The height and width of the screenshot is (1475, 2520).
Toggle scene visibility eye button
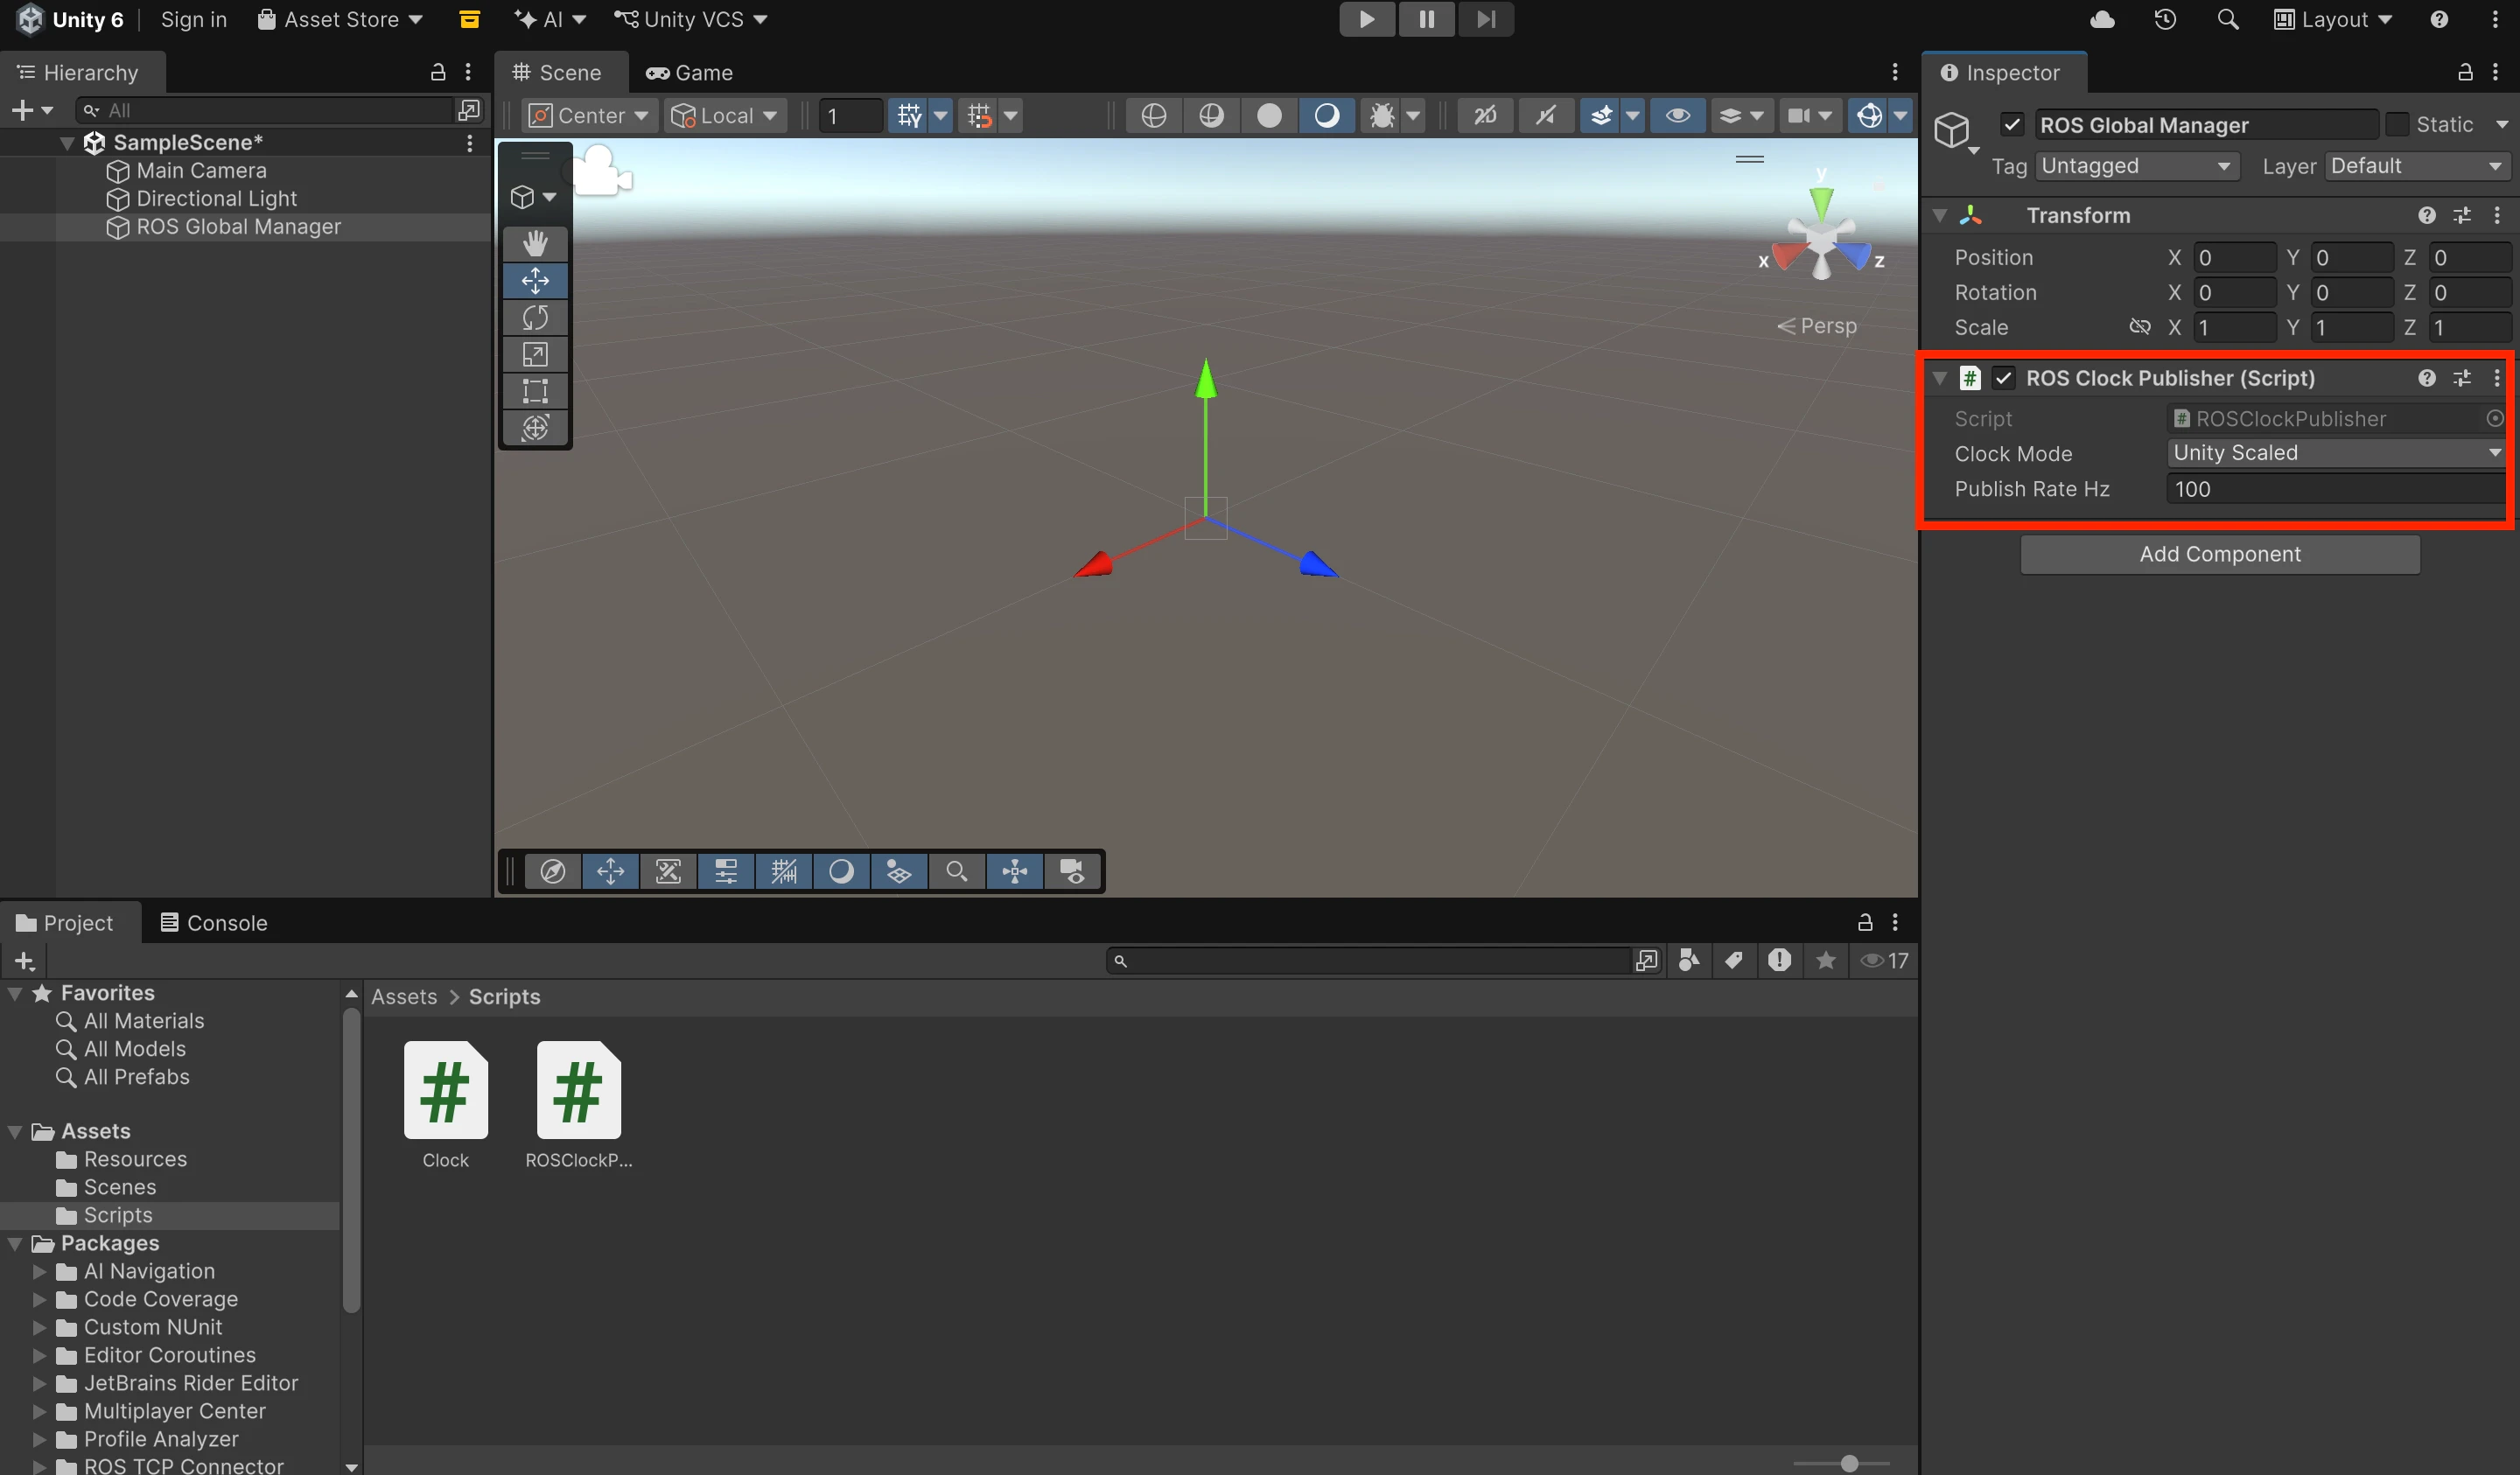tap(1678, 115)
